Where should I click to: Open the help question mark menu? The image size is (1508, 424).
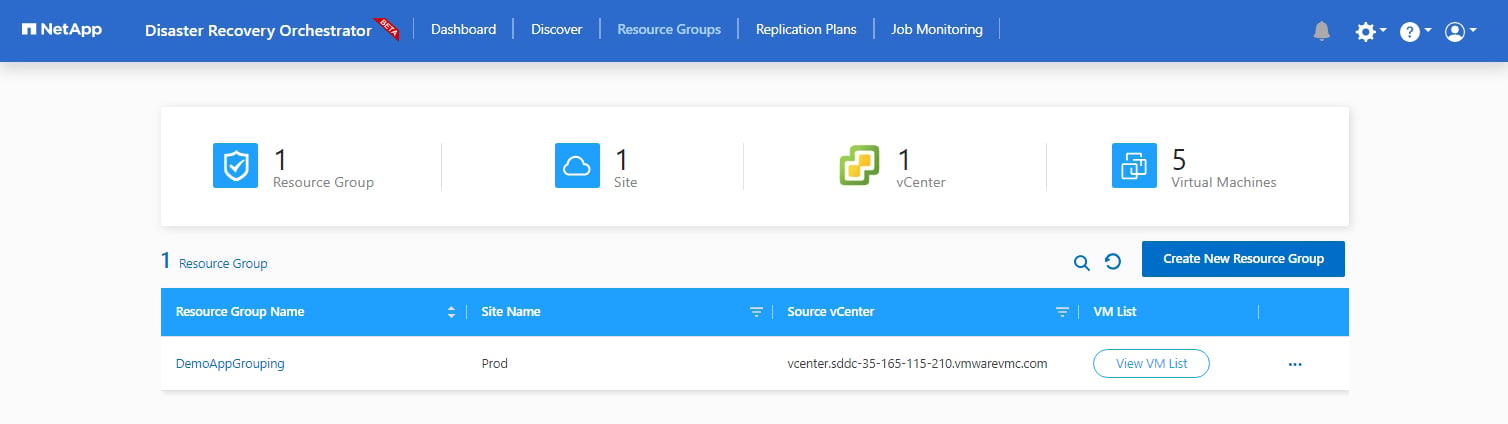click(x=1415, y=31)
